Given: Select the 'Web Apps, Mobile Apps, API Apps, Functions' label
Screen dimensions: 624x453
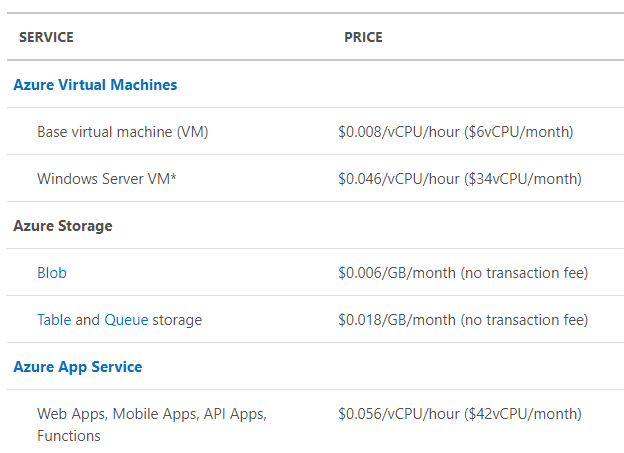Looking at the screenshot, I should 152,425.
